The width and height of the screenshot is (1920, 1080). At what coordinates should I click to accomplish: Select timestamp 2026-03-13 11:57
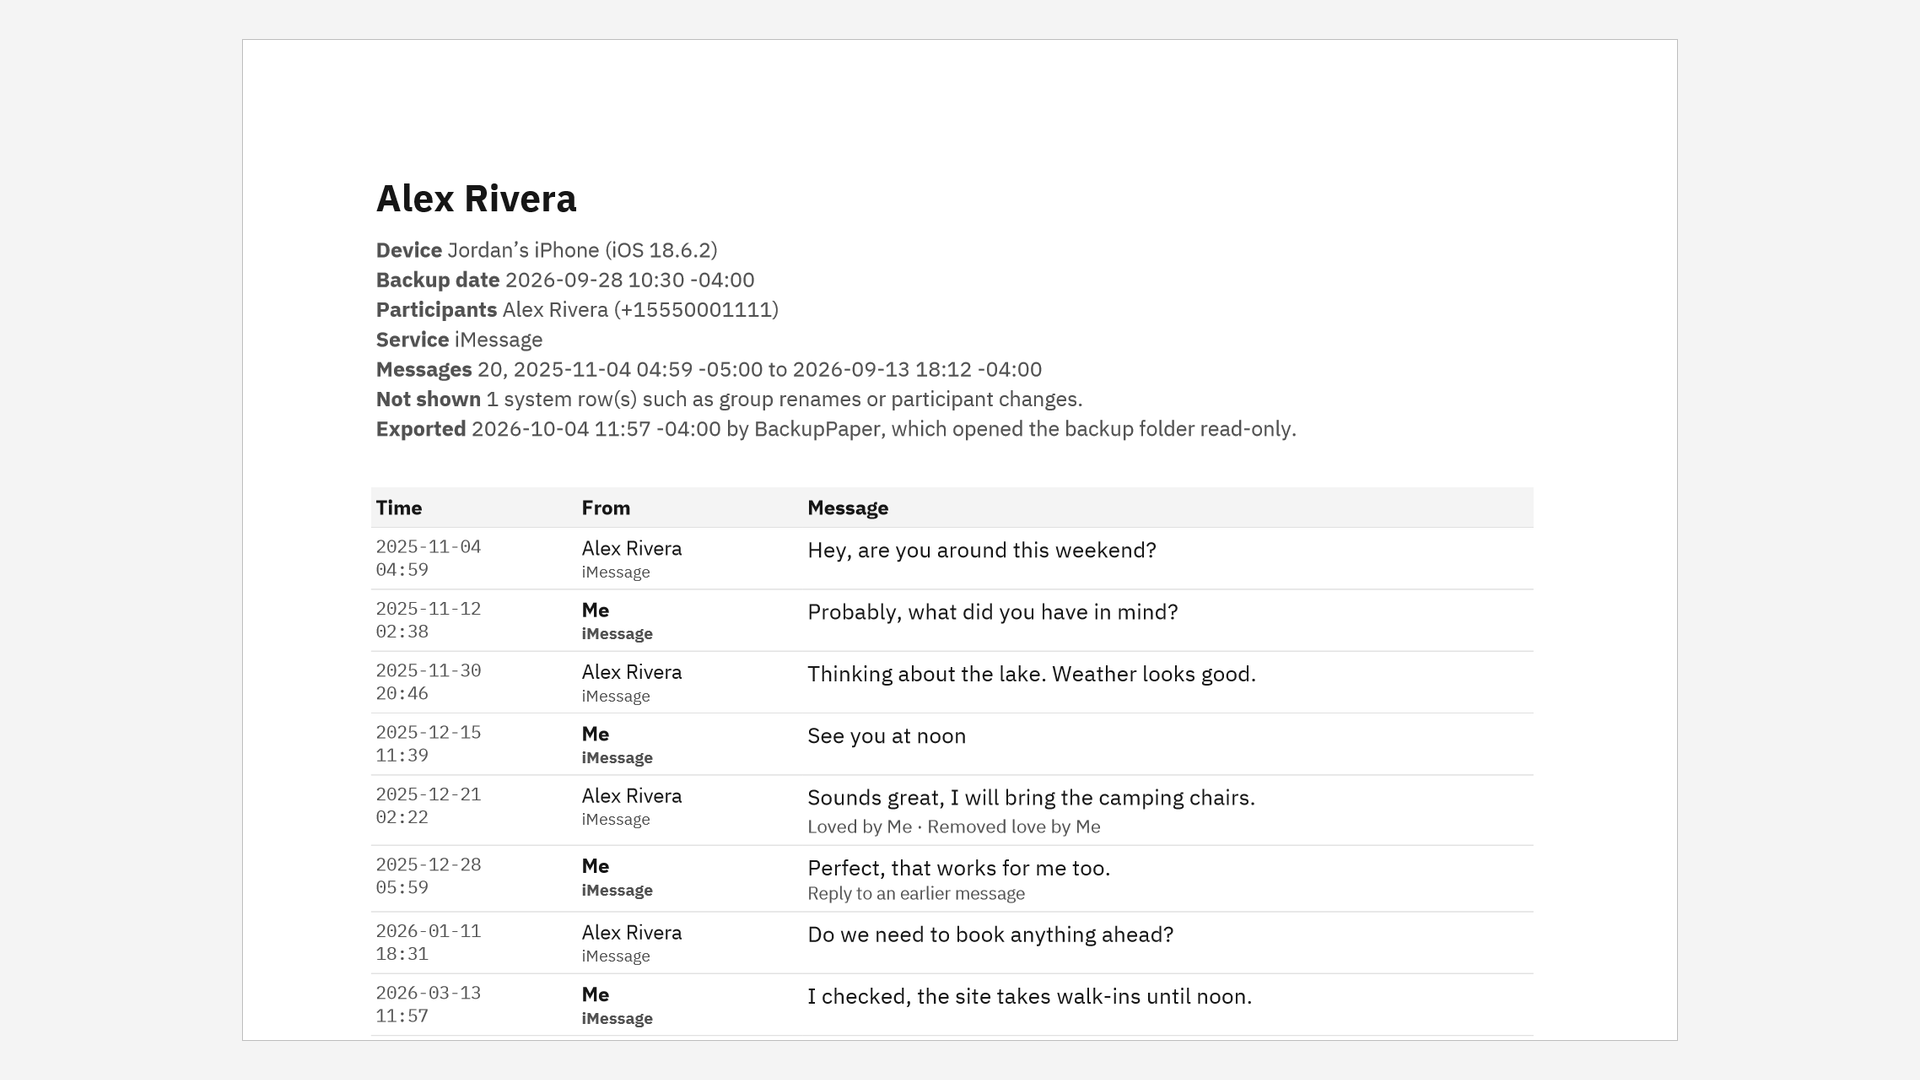click(428, 1004)
